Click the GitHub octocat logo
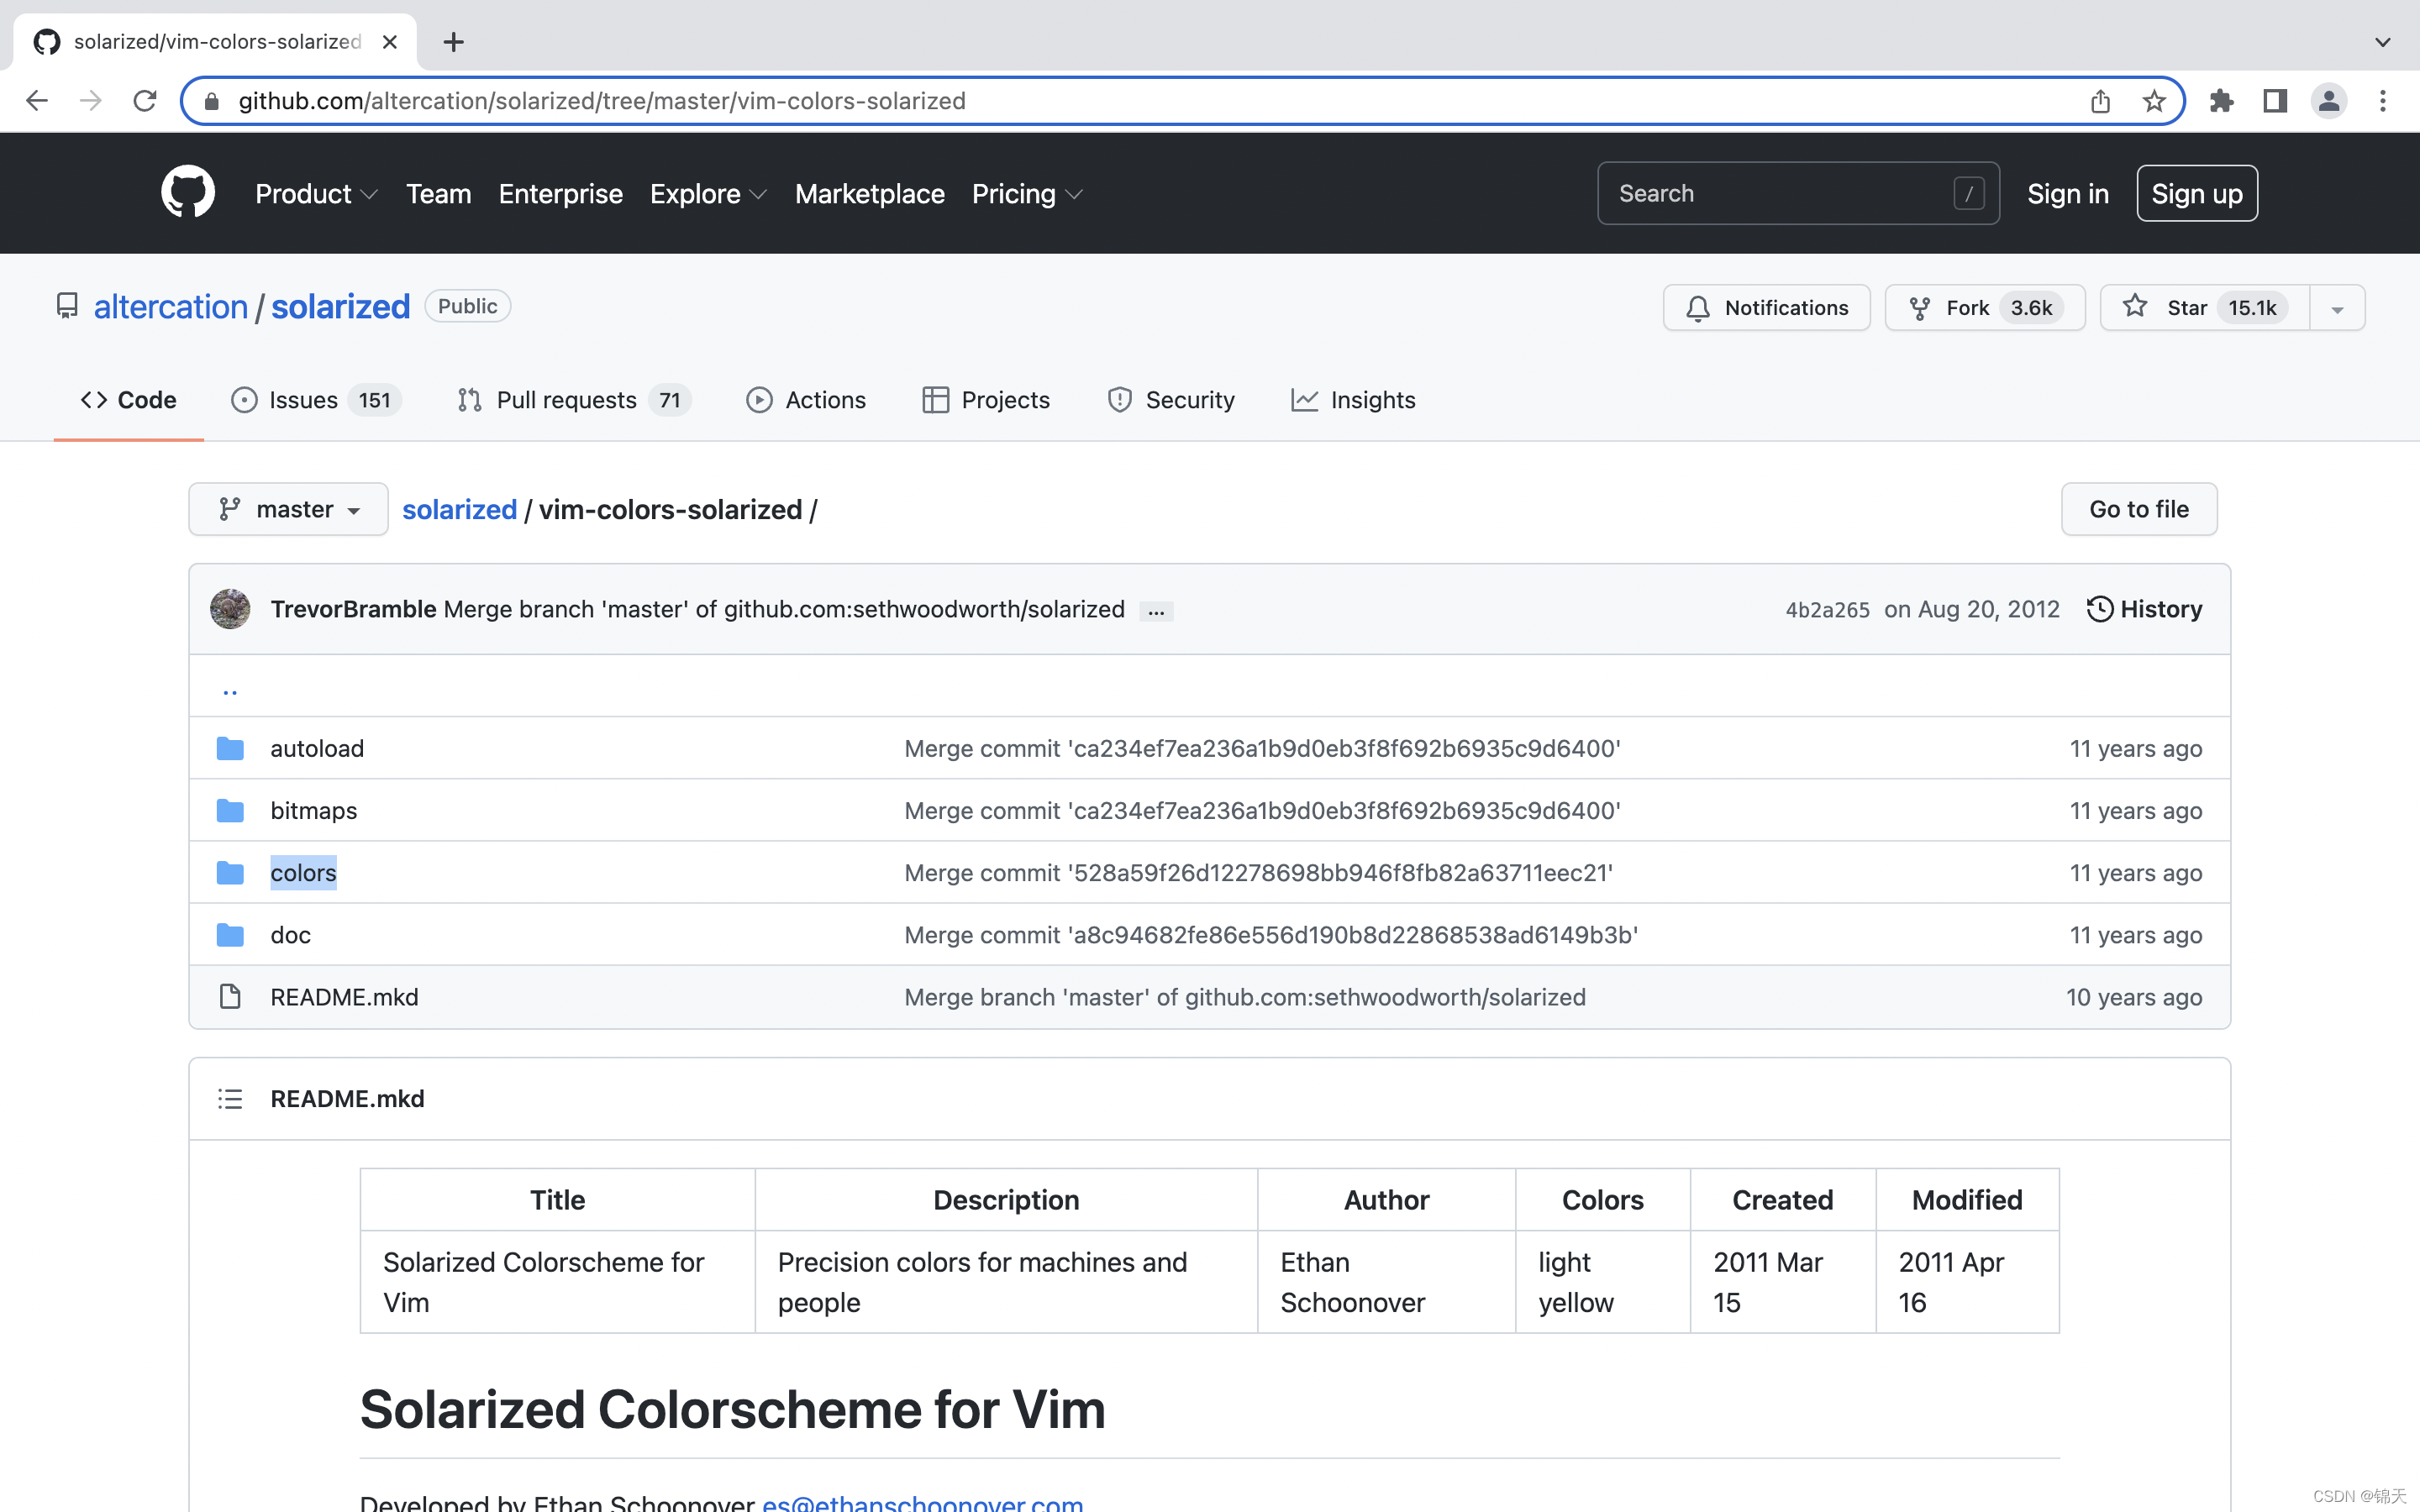This screenshot has width=2420, height=1512. point(188,192)
